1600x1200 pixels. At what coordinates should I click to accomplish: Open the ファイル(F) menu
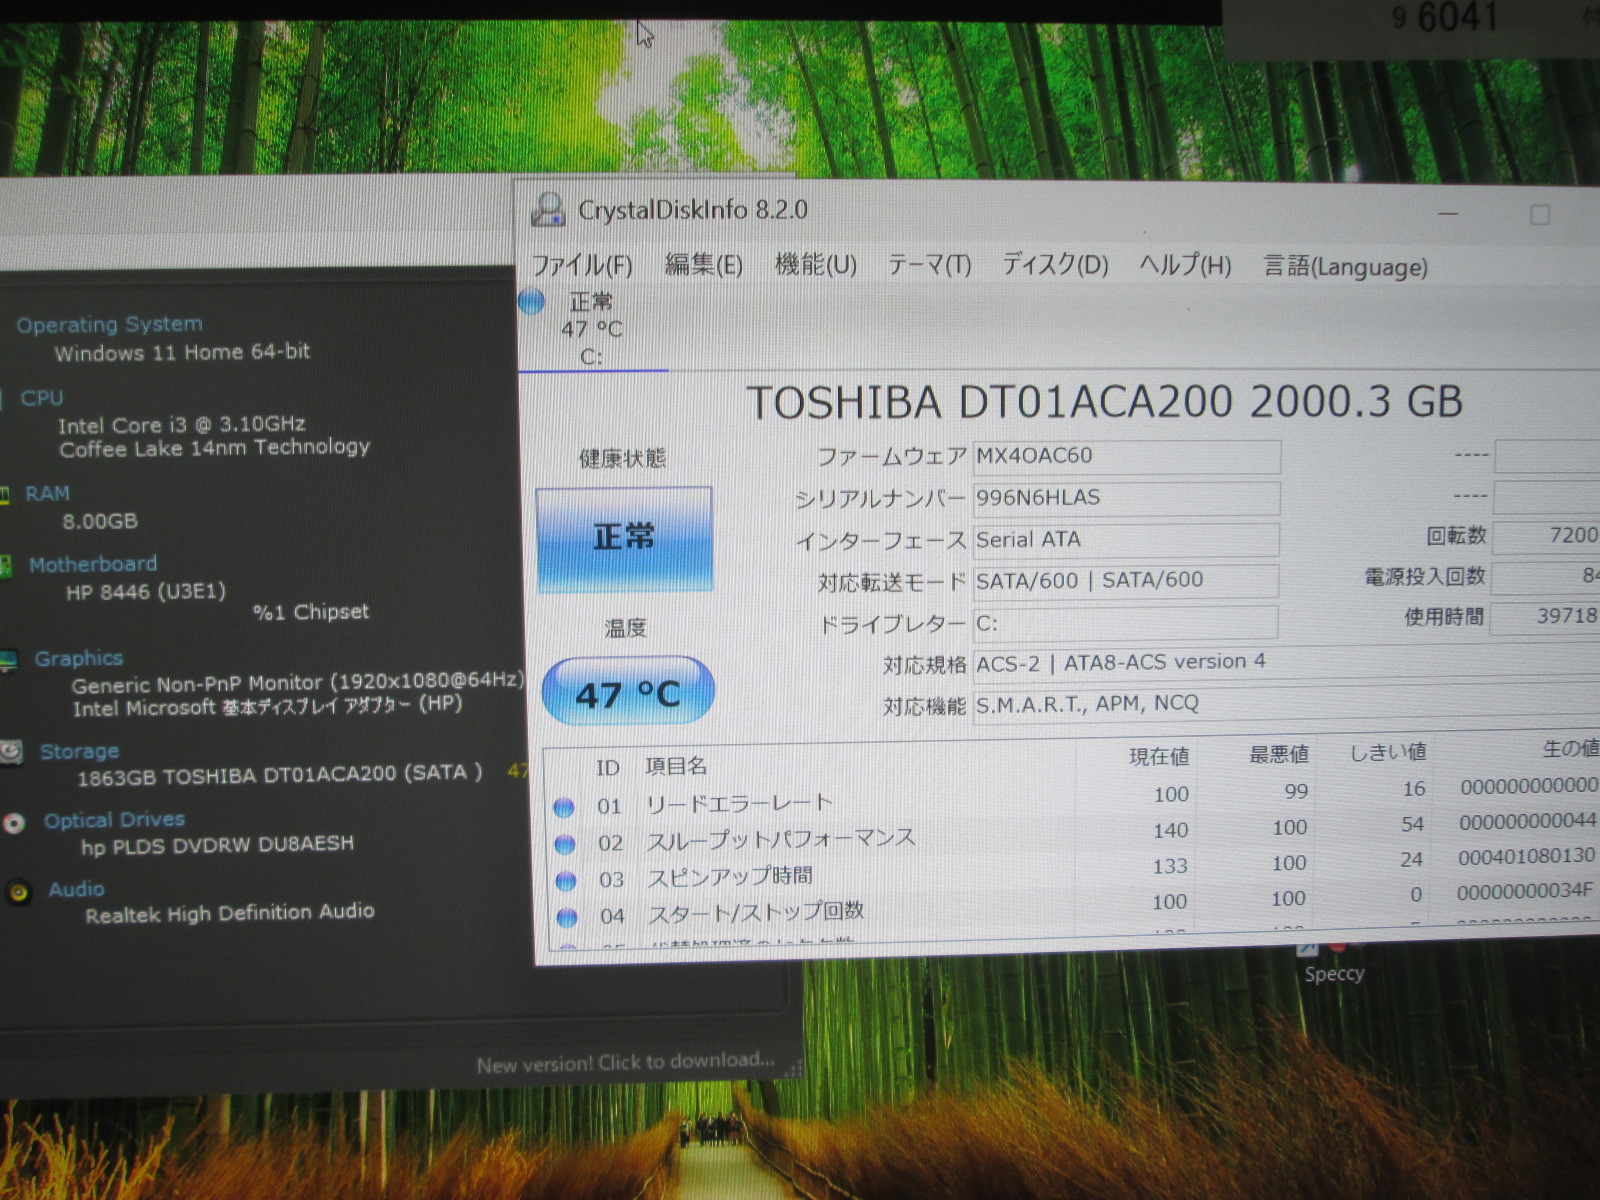tap(581, 265)
